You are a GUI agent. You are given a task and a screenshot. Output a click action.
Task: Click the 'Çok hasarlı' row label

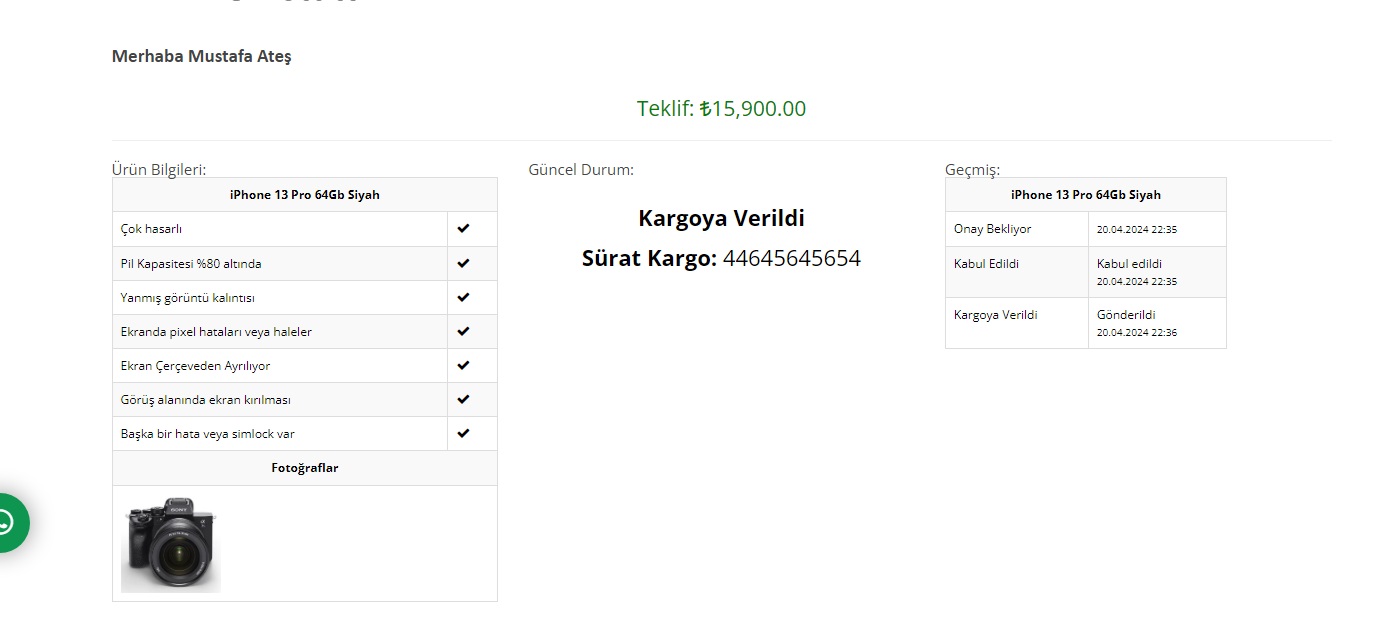point(151,229)
